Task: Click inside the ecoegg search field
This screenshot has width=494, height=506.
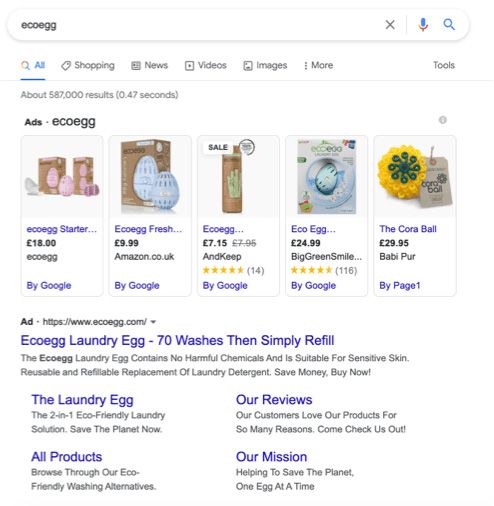Action: [200, 25]
